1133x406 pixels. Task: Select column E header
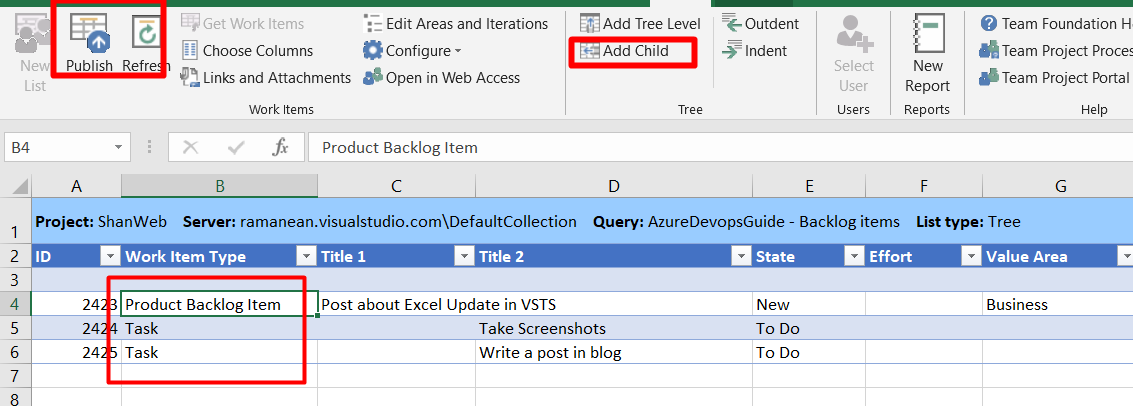pyautogui.click(x=809, y=186)
